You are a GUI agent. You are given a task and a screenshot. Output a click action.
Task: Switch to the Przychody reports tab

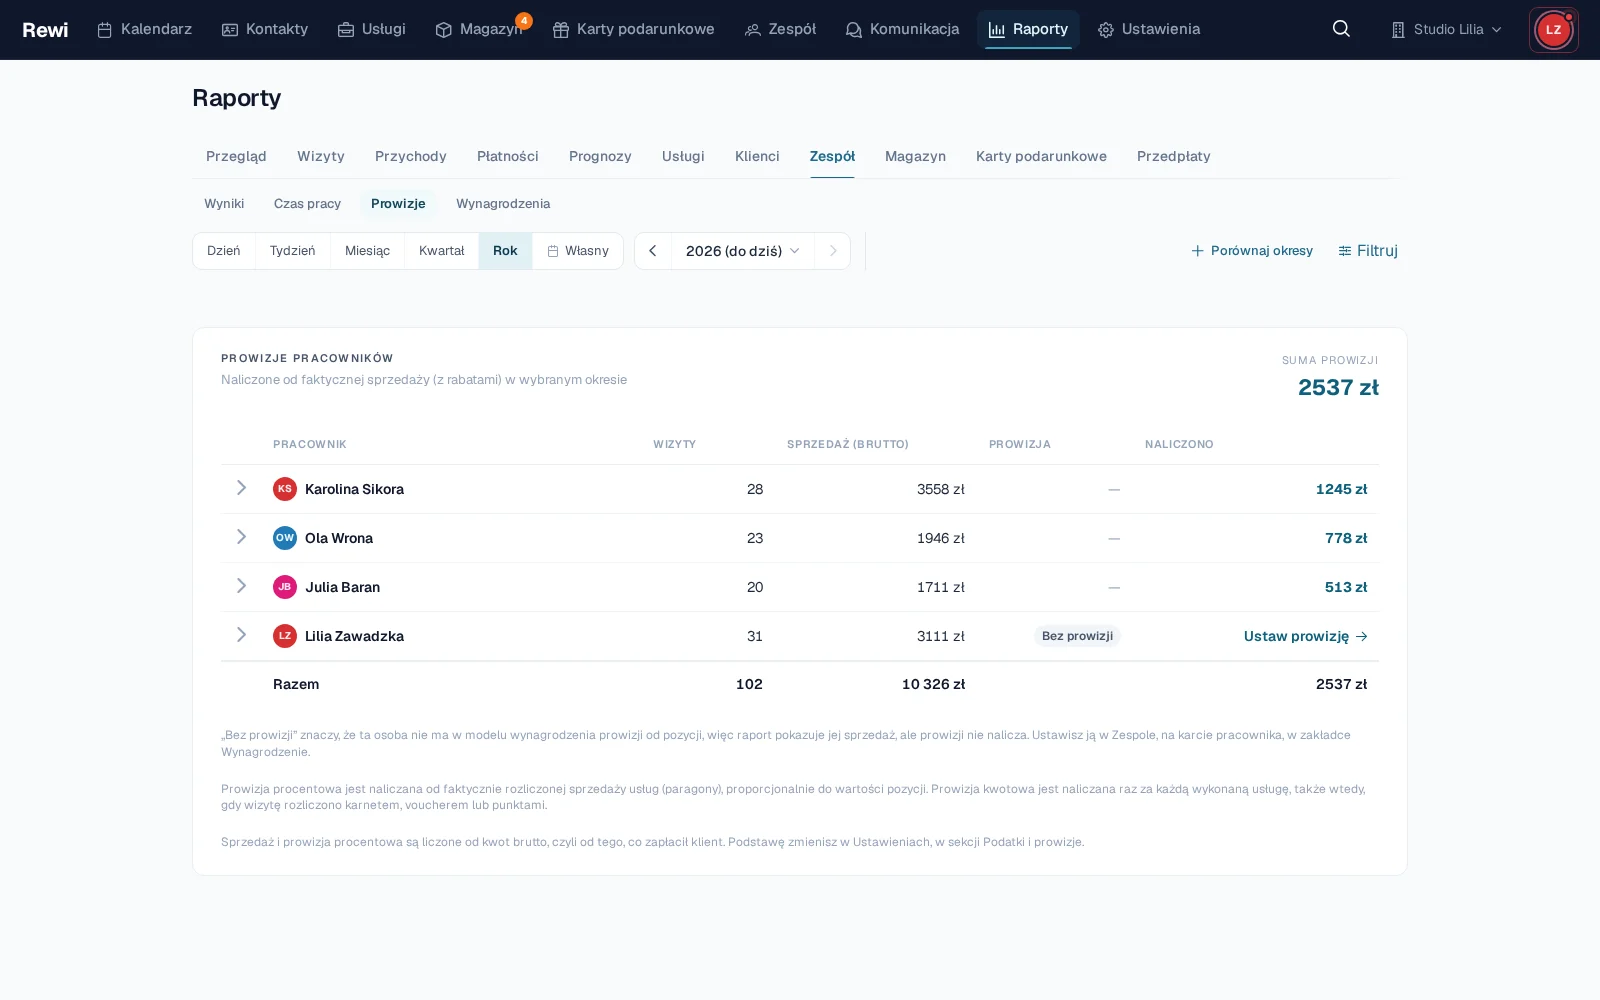(x=411, y=156)
